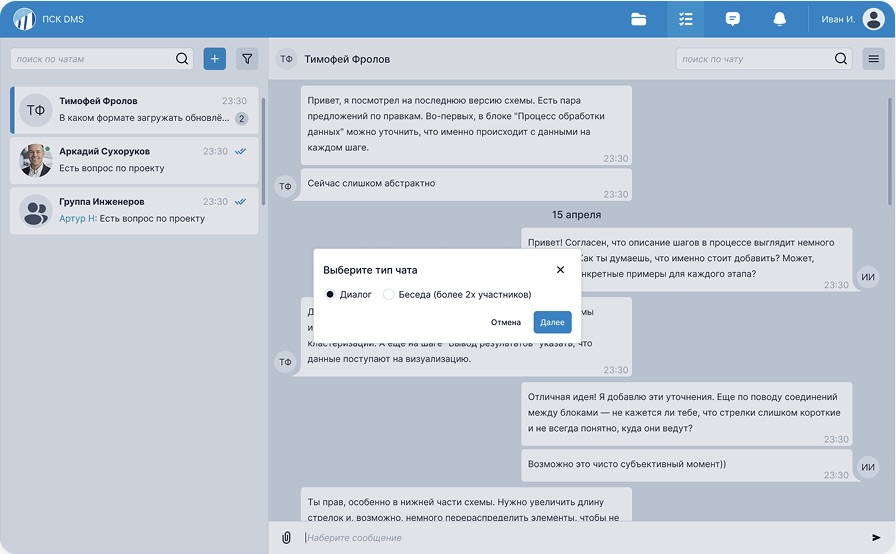The height and width of the screenshot is (554, 896).
Task: Open the chat messages icon in header
Action: [x=732, y=19]
